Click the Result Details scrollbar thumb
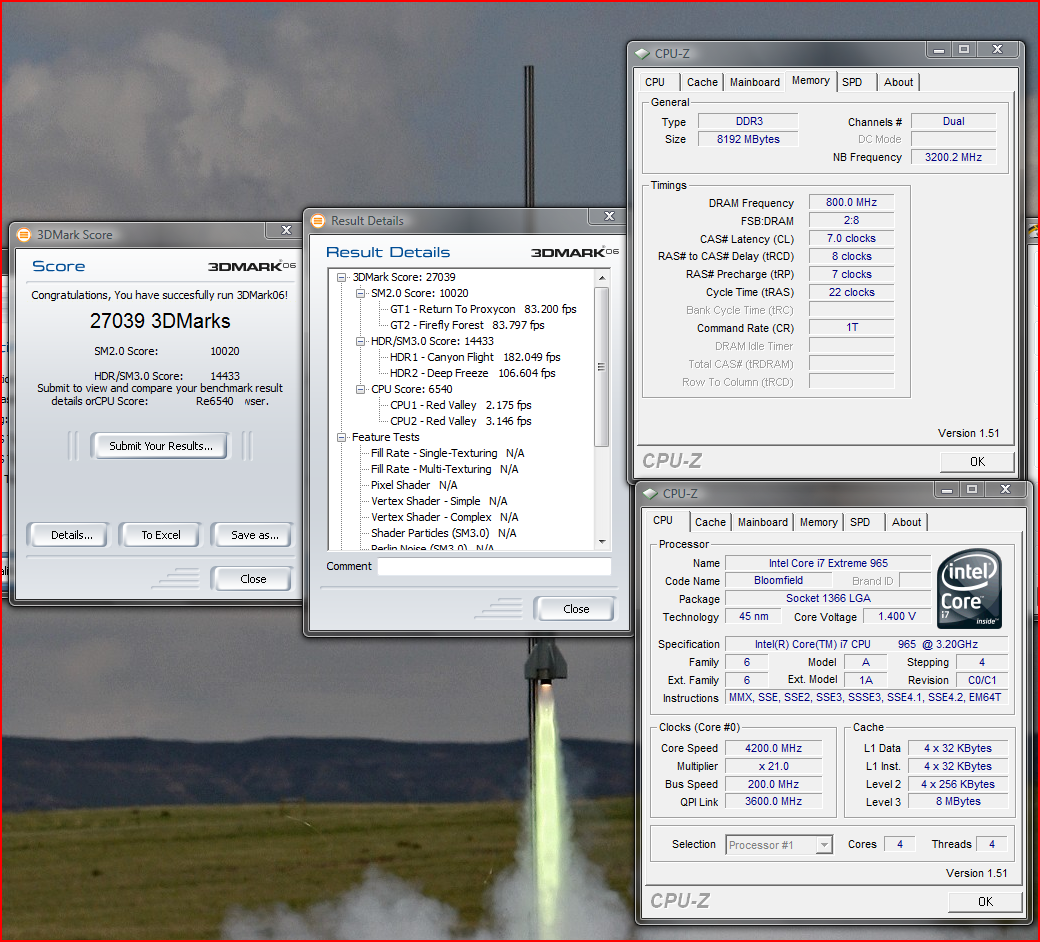Screen dimensions: 1040x942 click(x=602, y=367)
